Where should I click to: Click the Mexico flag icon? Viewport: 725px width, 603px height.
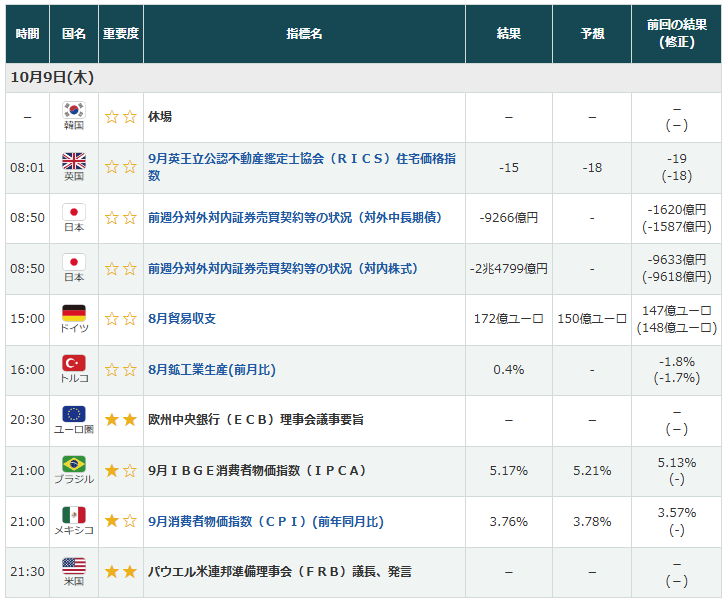(74, 514)
